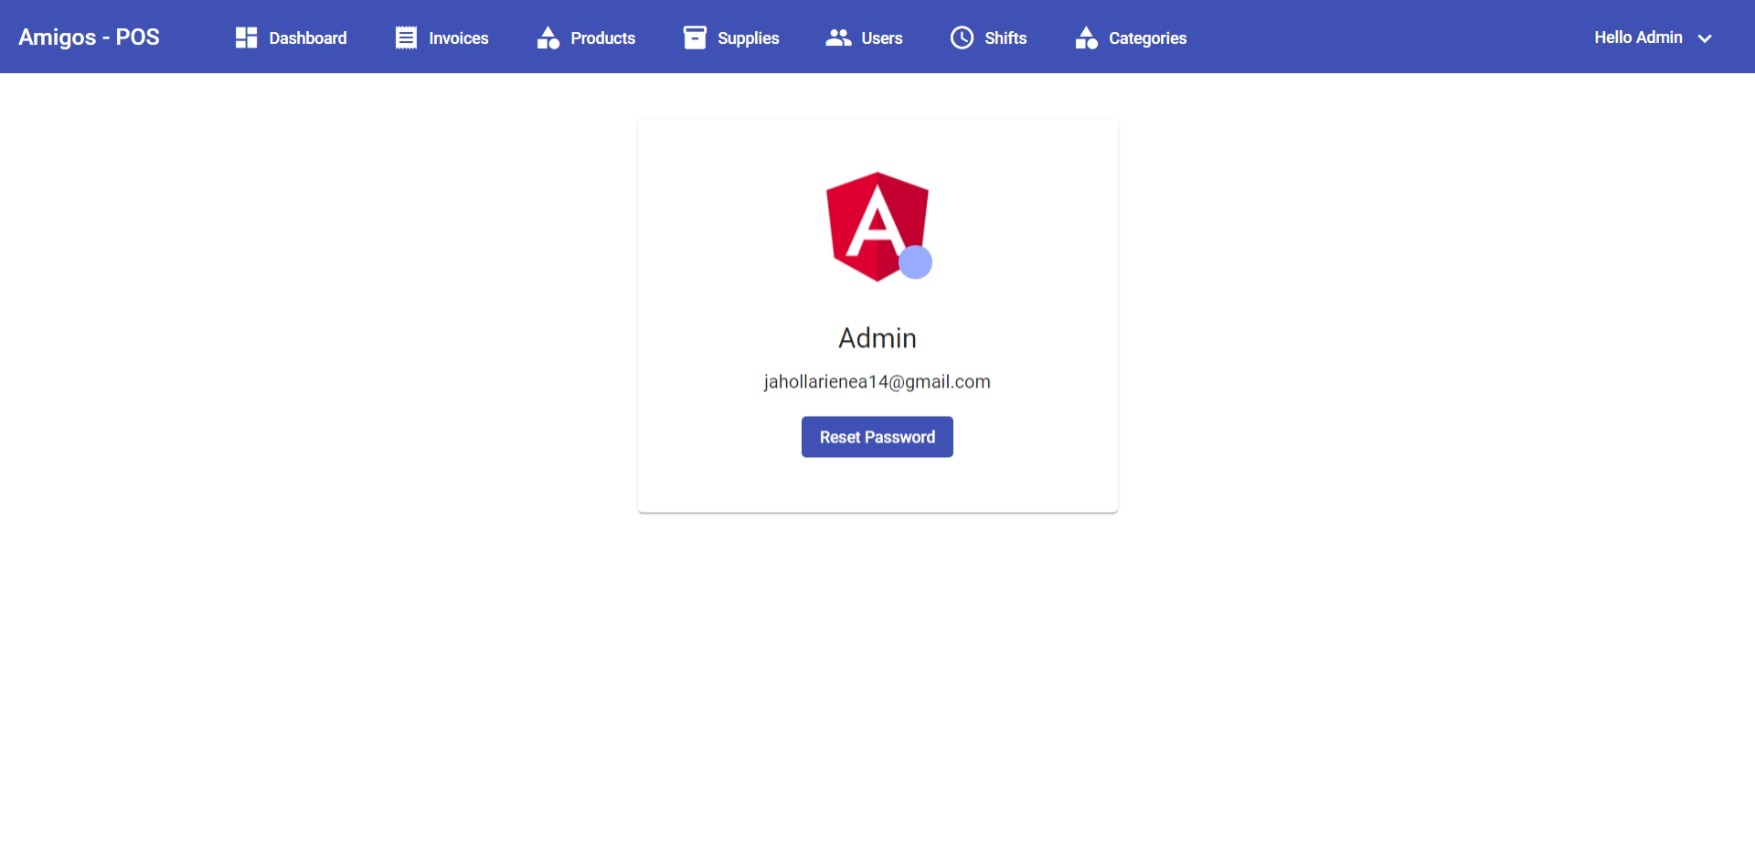The height and width of the screenshot is (851, 1755).
Task: Click the Amigos - POS brand title
Action: pos(89,37)
